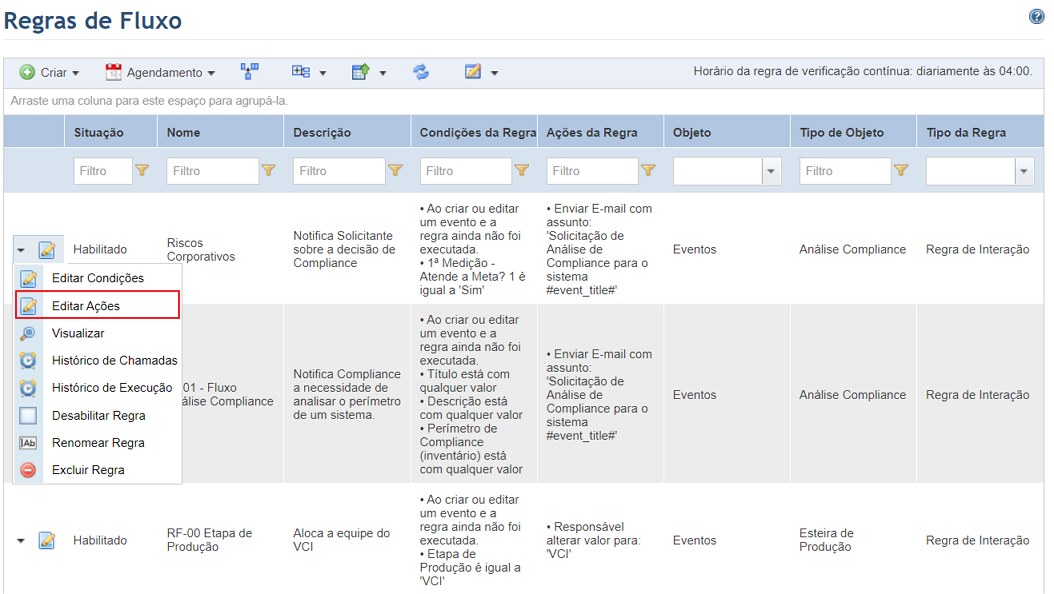Choose Editar Condições from the row menu
This screenshot has width=1054, height=594.
97,278
